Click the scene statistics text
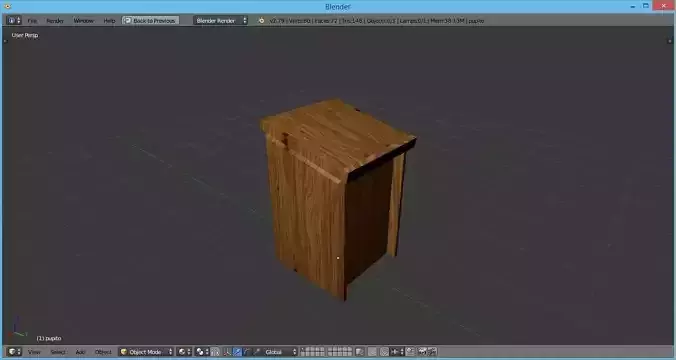 (377, 21)
